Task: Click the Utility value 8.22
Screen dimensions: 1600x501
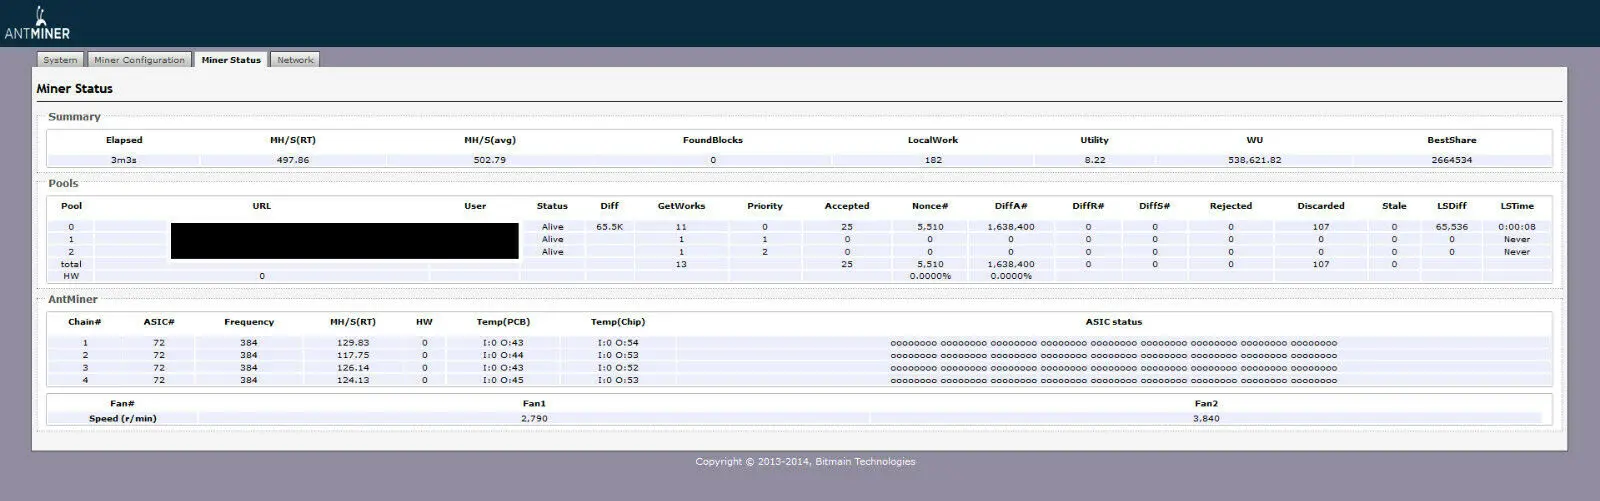Action: tap(1095, 160)
